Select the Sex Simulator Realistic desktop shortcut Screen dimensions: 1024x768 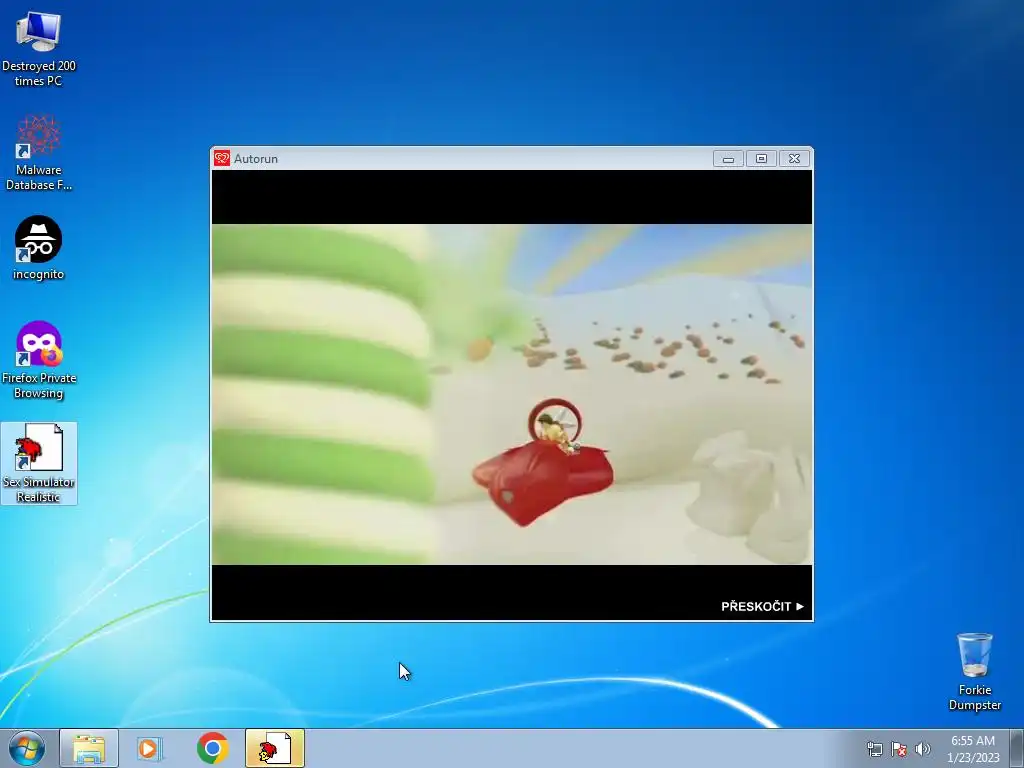pos(39,463)
